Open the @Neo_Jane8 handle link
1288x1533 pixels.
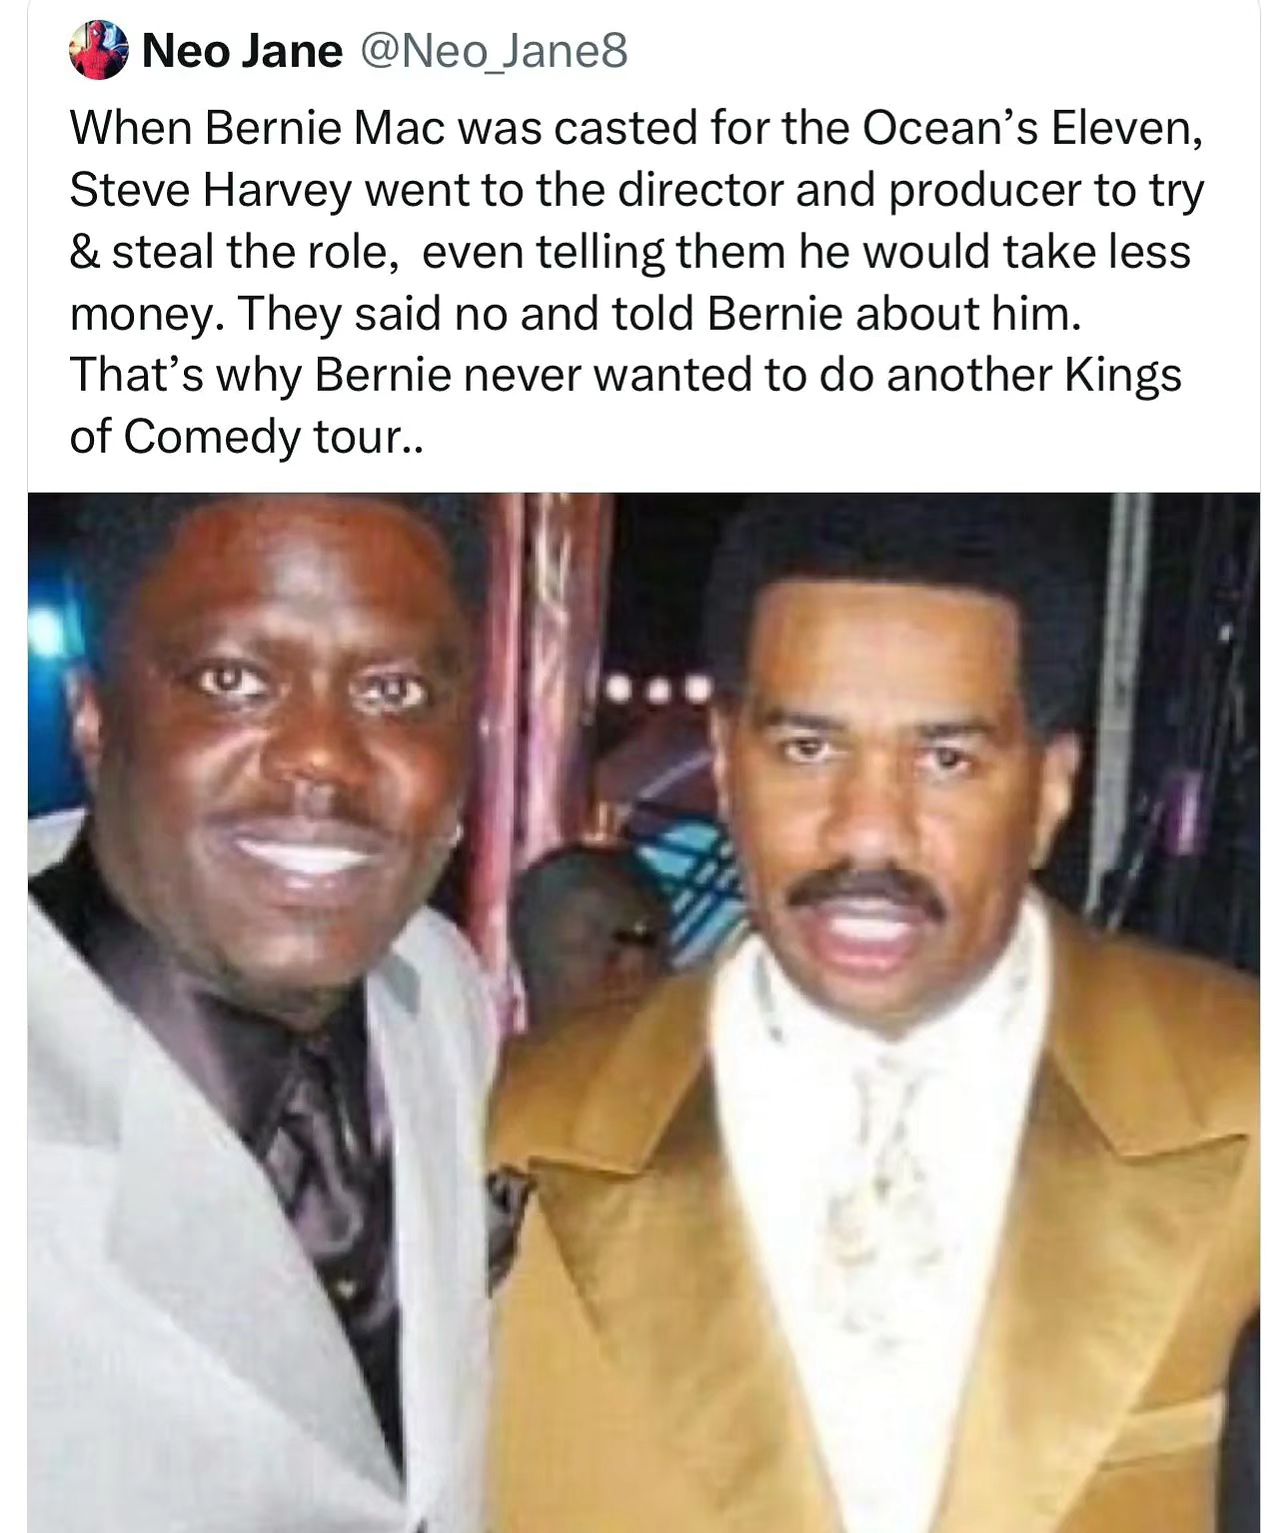tap(493, 51)
